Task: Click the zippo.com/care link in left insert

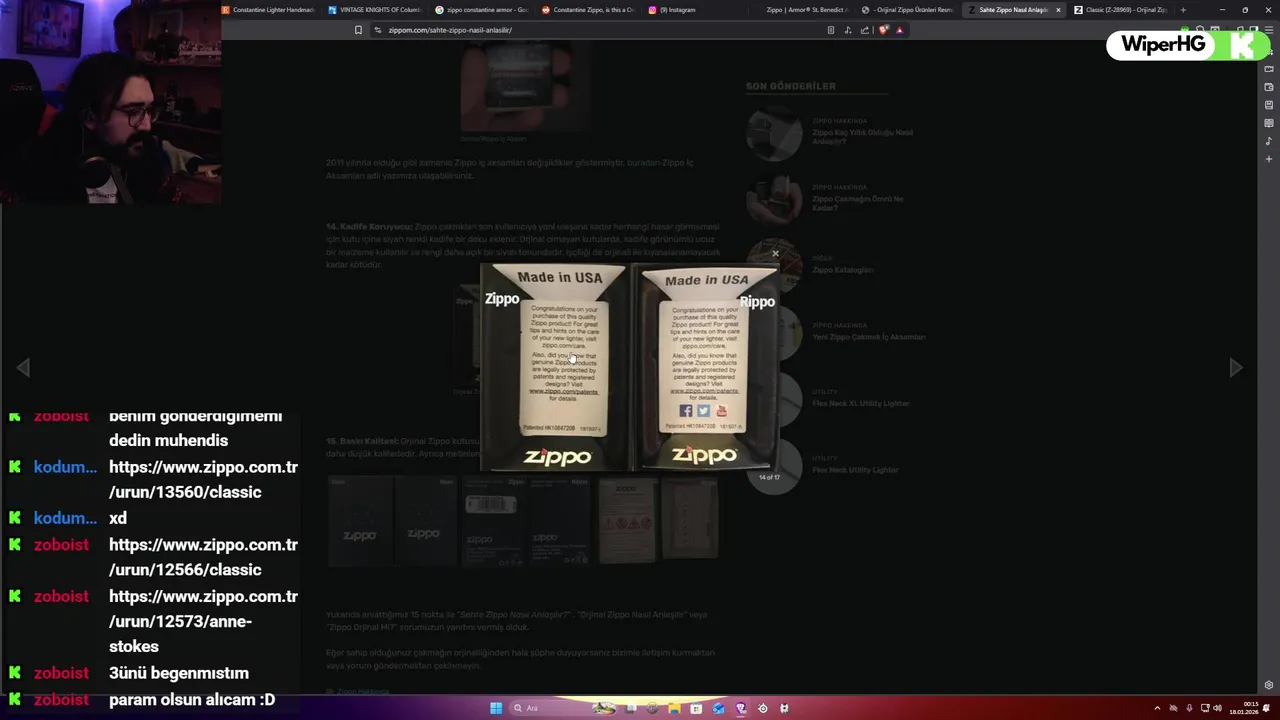Action: pyautogui.click(x=563, y=346)
